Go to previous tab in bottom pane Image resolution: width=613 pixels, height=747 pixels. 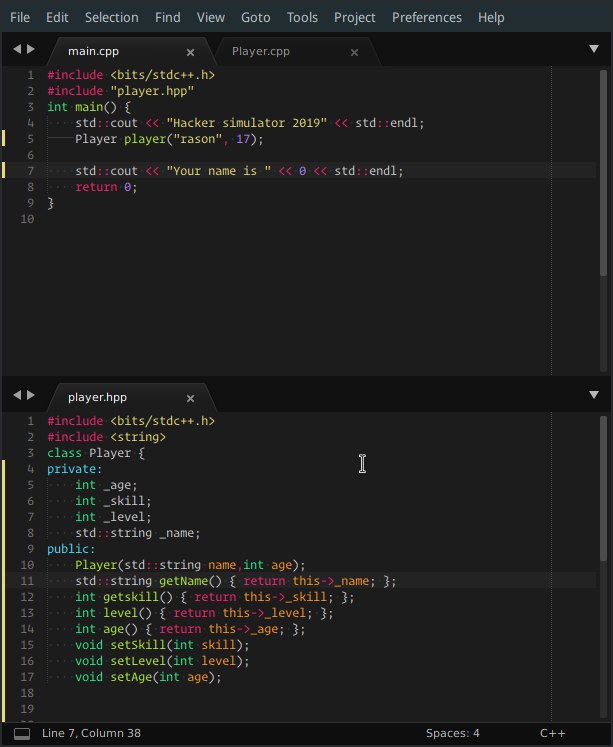coord(17,394)
